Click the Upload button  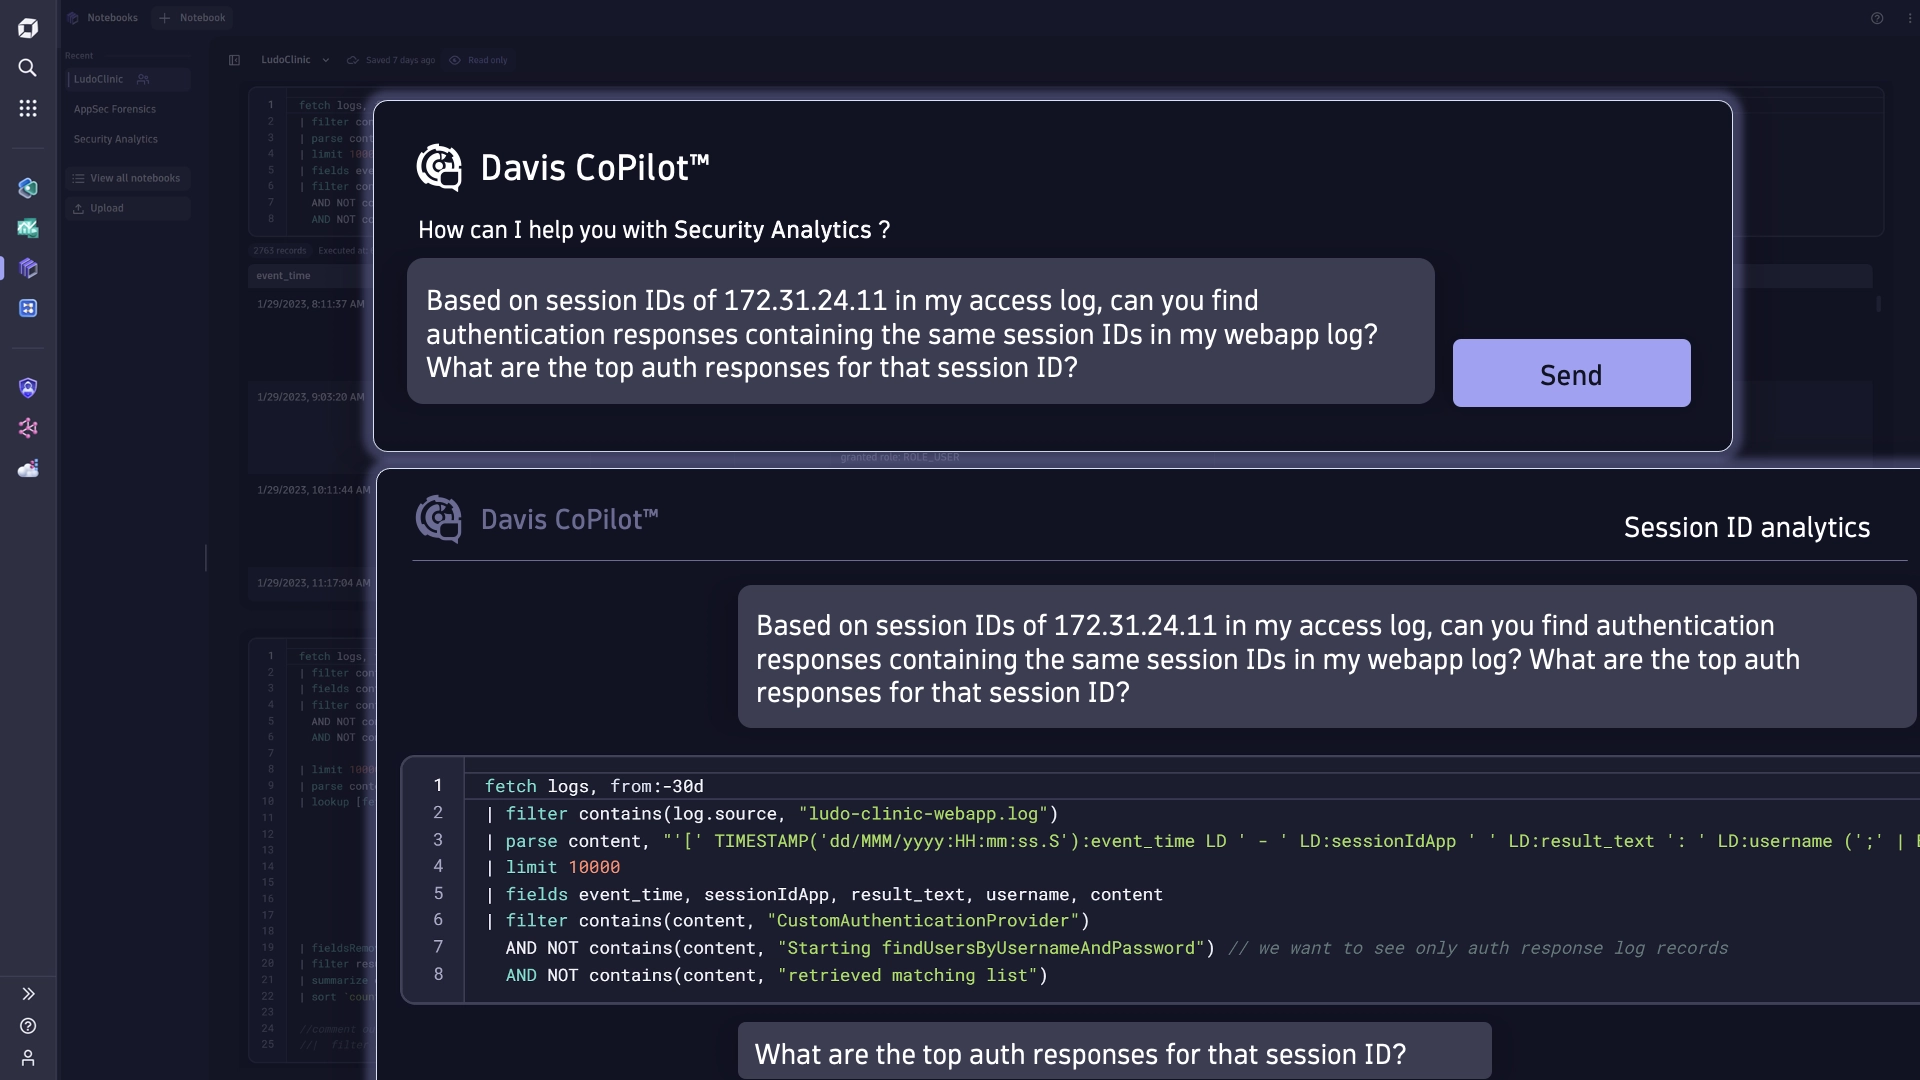click(127, 208)
